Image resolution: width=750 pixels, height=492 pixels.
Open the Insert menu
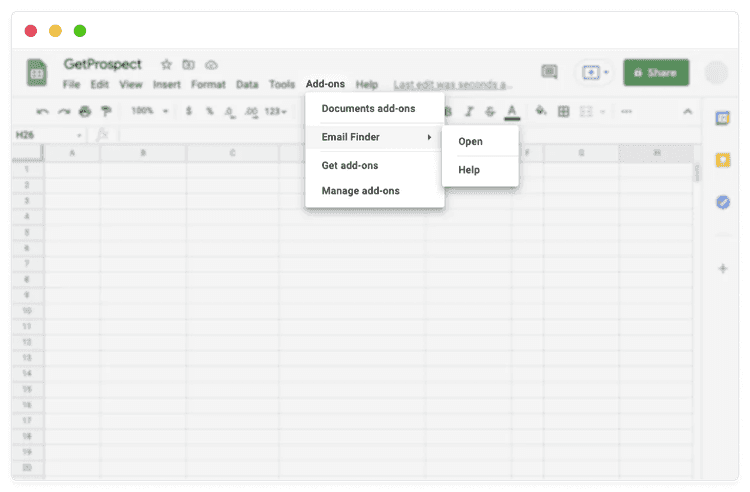point(166,85)
